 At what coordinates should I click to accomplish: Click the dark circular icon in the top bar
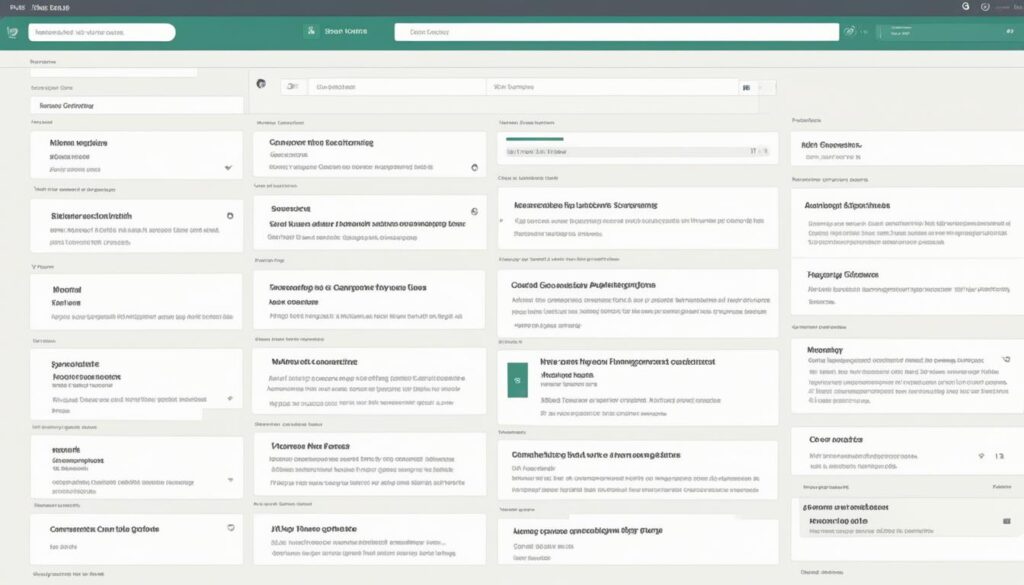point(966,6)
